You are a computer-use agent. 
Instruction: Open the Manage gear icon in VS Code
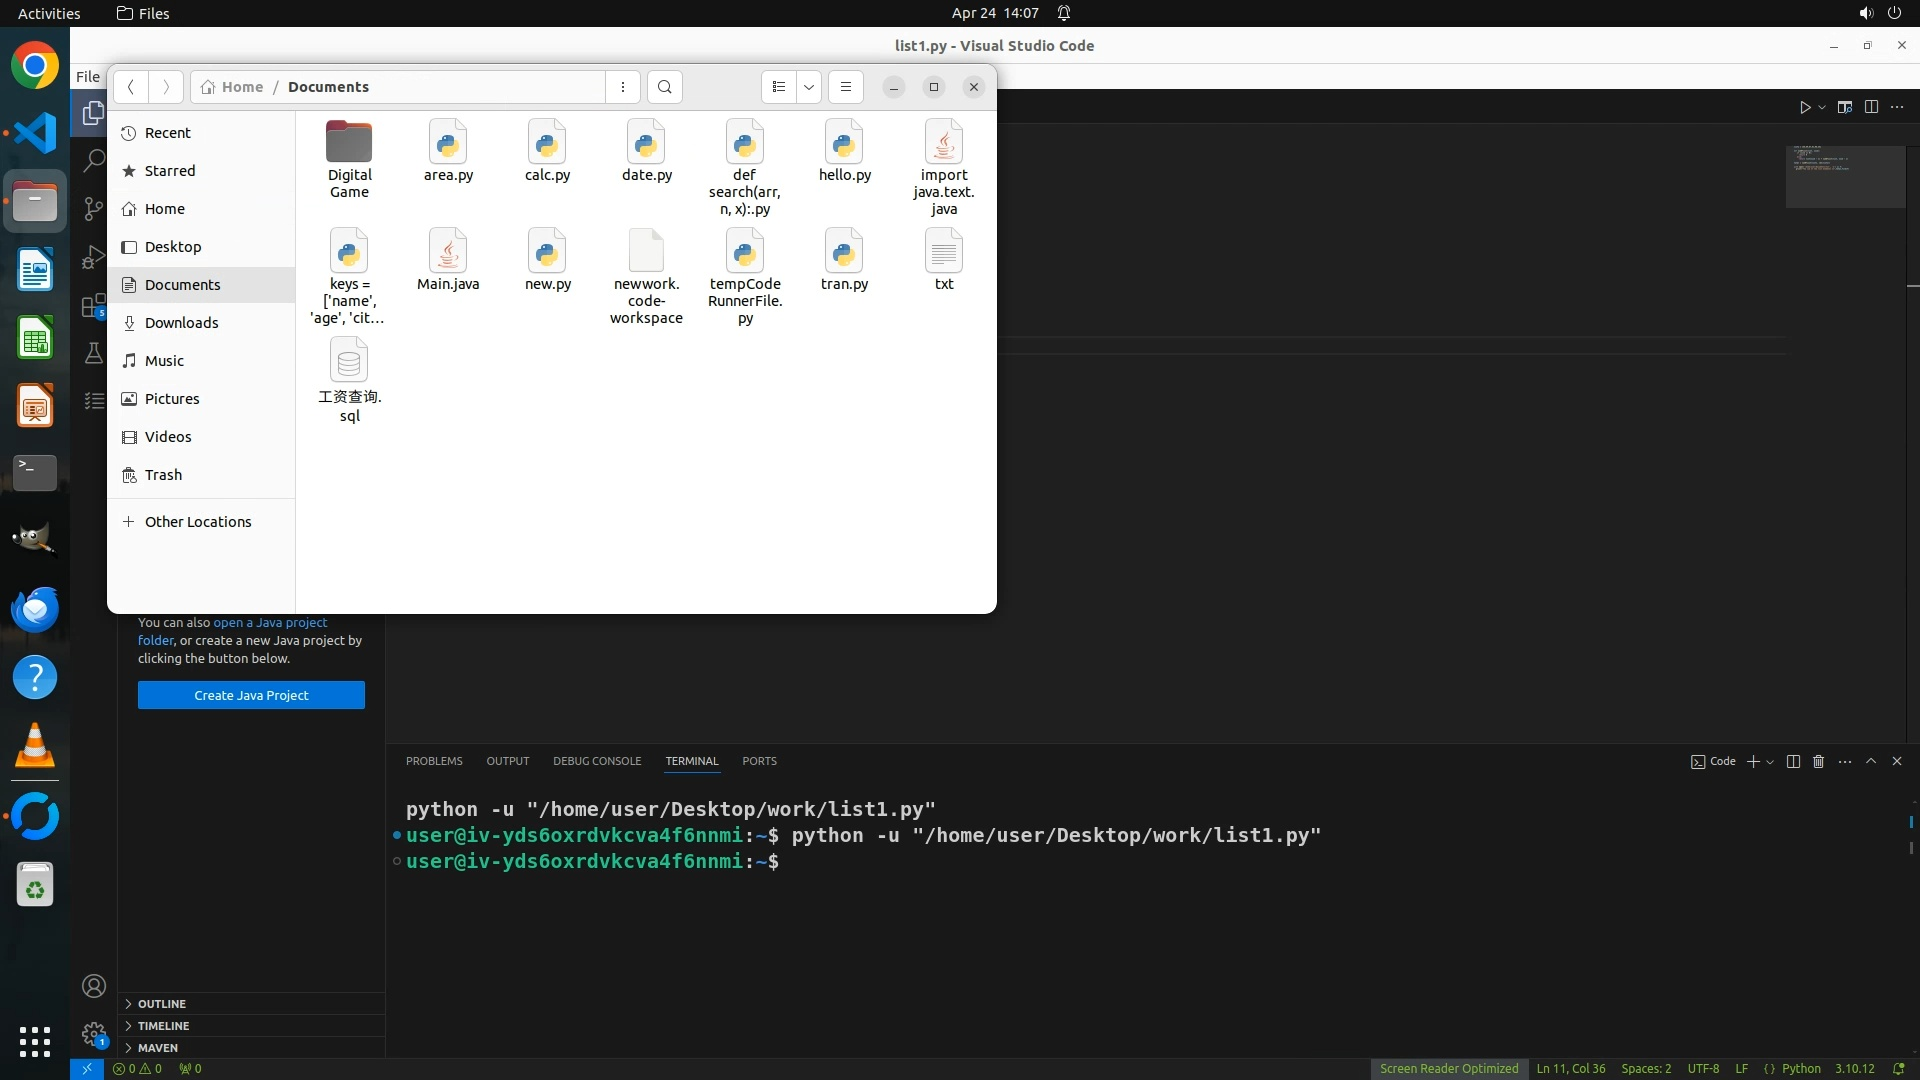[x=94, y=1033]
